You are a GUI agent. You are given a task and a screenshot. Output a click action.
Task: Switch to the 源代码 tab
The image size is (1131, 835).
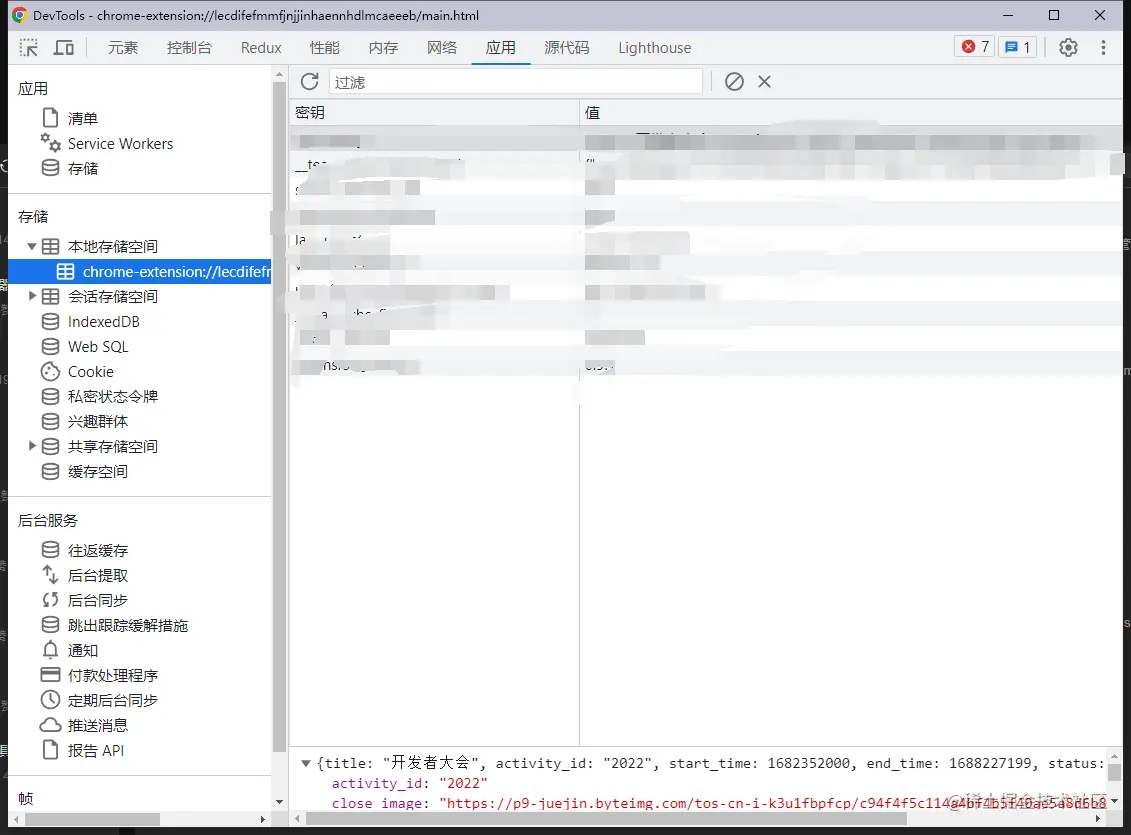coord(566,48)
